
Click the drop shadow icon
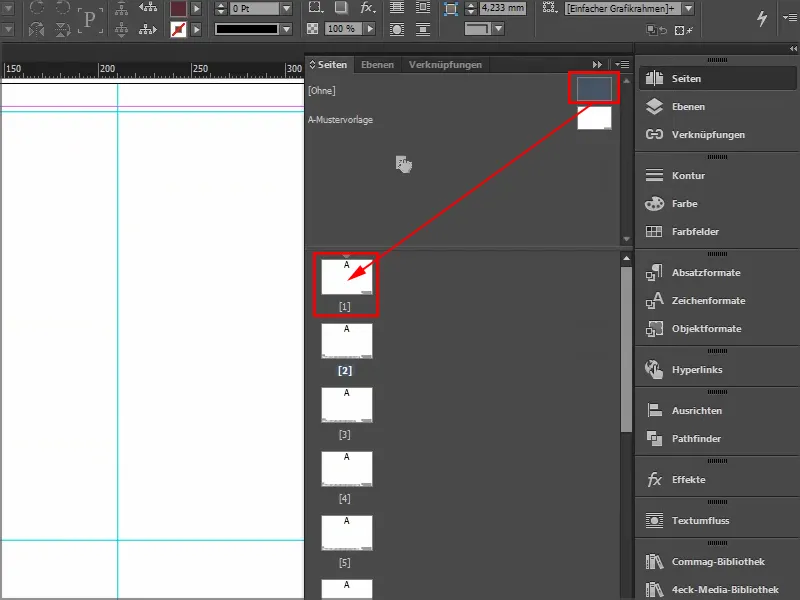click(x=341, y=8)
